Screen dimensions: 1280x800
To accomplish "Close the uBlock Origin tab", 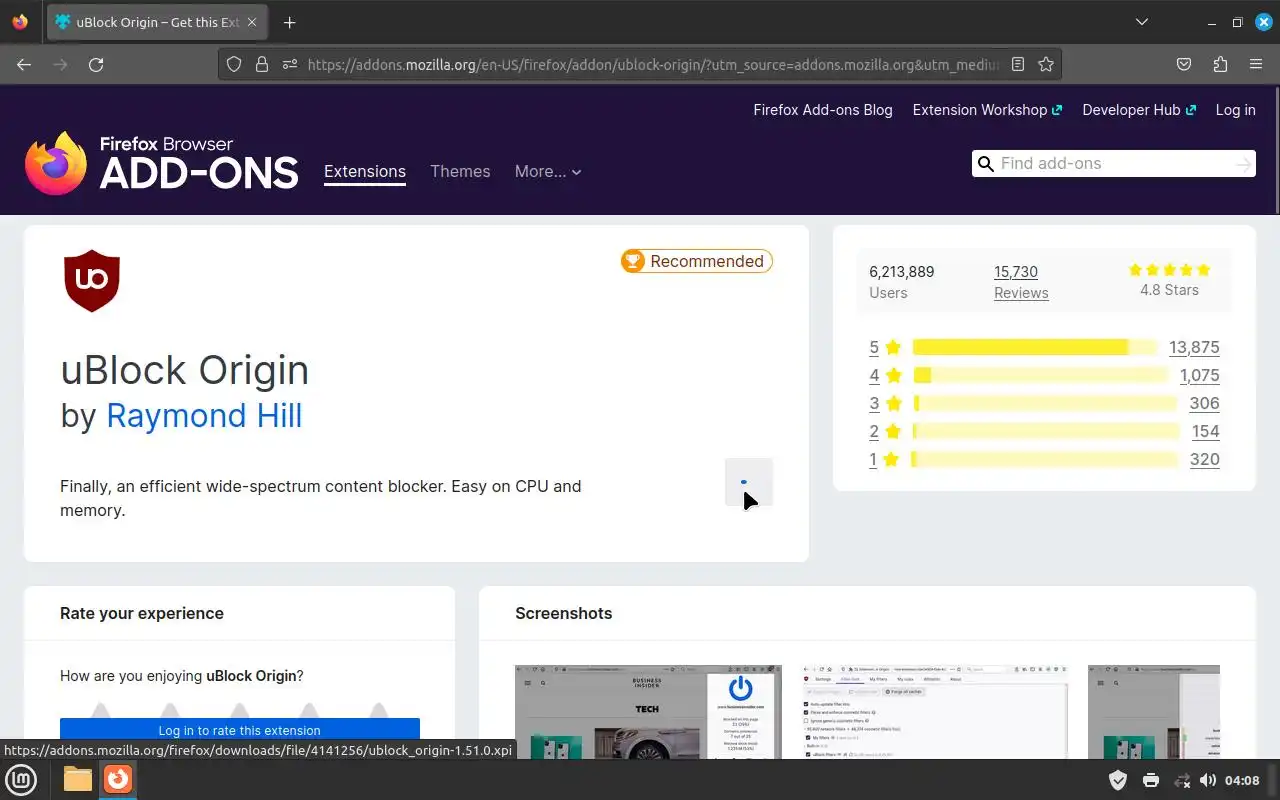I will [251, 22].
